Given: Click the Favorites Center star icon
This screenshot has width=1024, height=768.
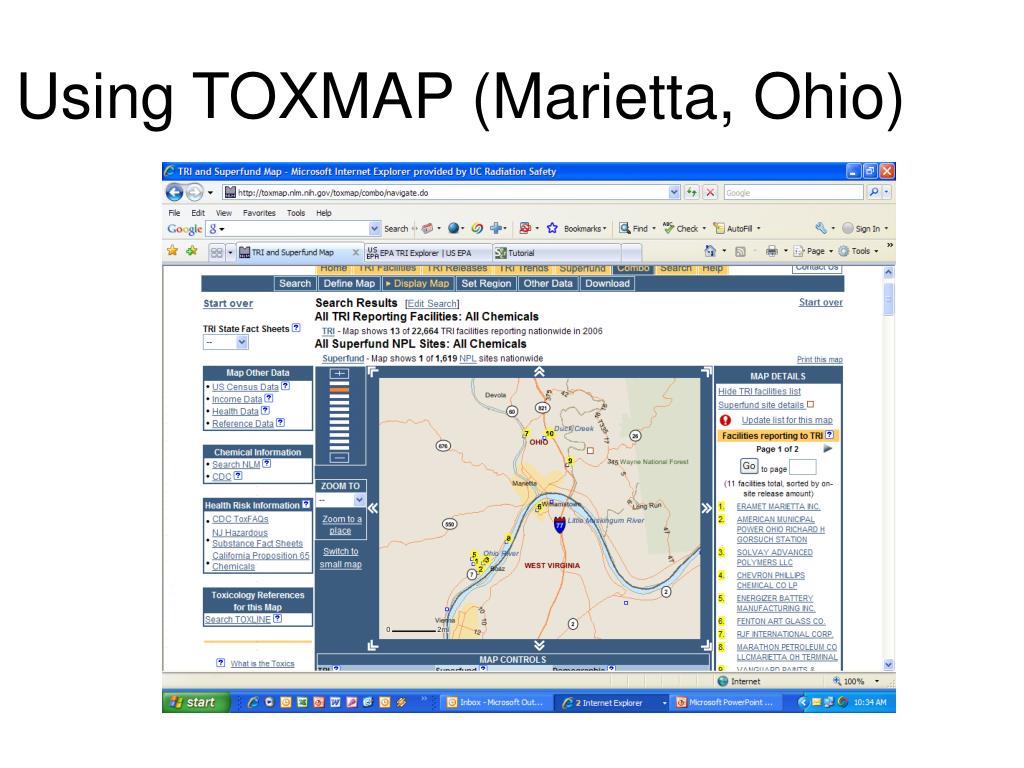Looking at the screenshot, I should (172, 251).
